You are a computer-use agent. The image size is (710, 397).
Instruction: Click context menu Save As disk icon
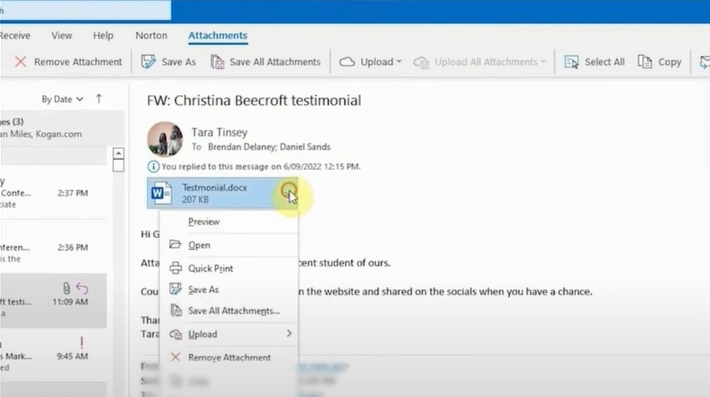[x=175, y=289]
